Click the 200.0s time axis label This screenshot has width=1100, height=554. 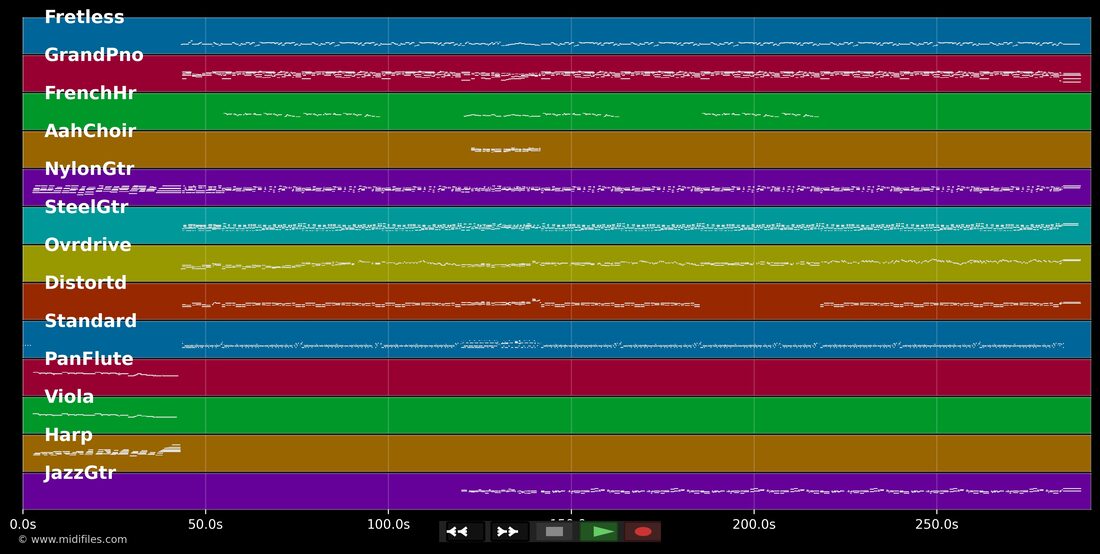pyautogui.click(x=754, y=524)
